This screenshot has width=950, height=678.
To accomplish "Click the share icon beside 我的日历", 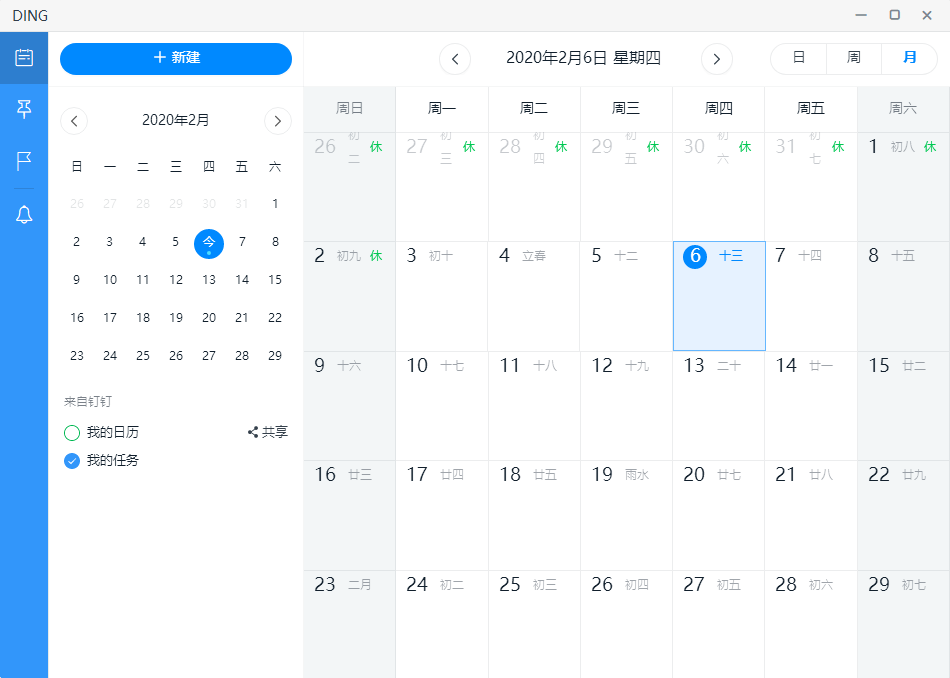I will [x=253, y=432].
